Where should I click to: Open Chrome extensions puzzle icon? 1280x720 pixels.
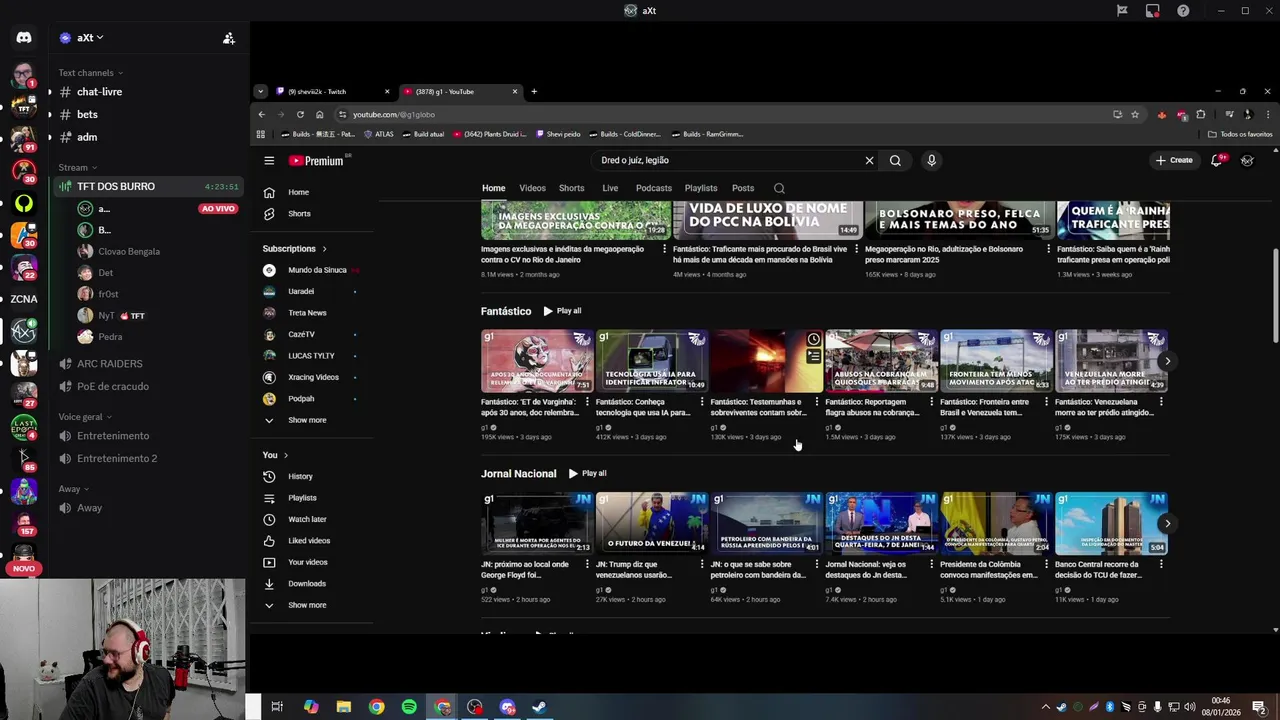[x=1200, y=114]
